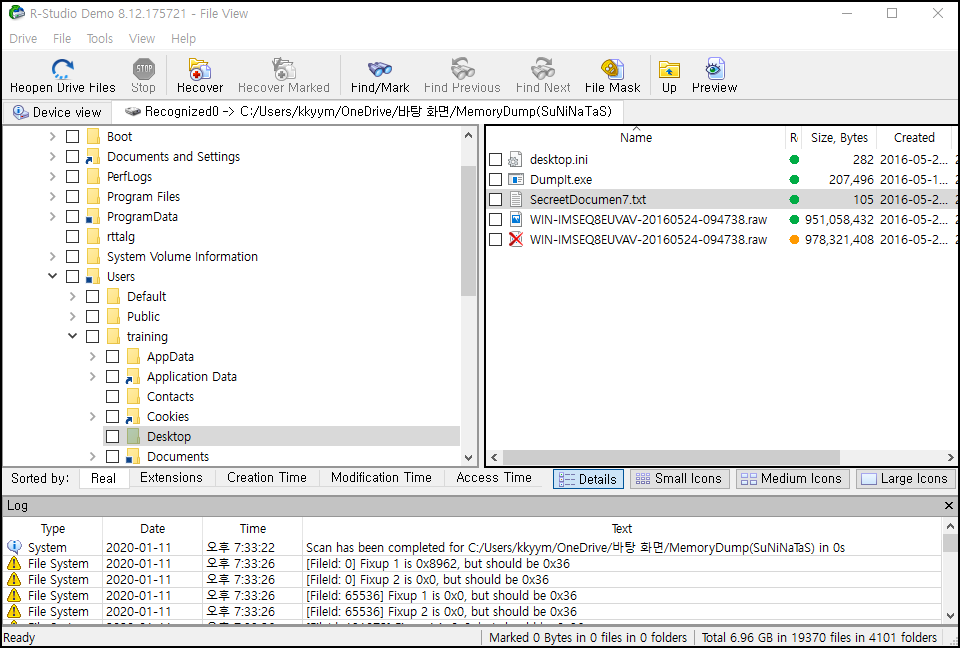Expand the Boot folder
Viewport: 960px width, 648px height.
[x=53, y=137]
